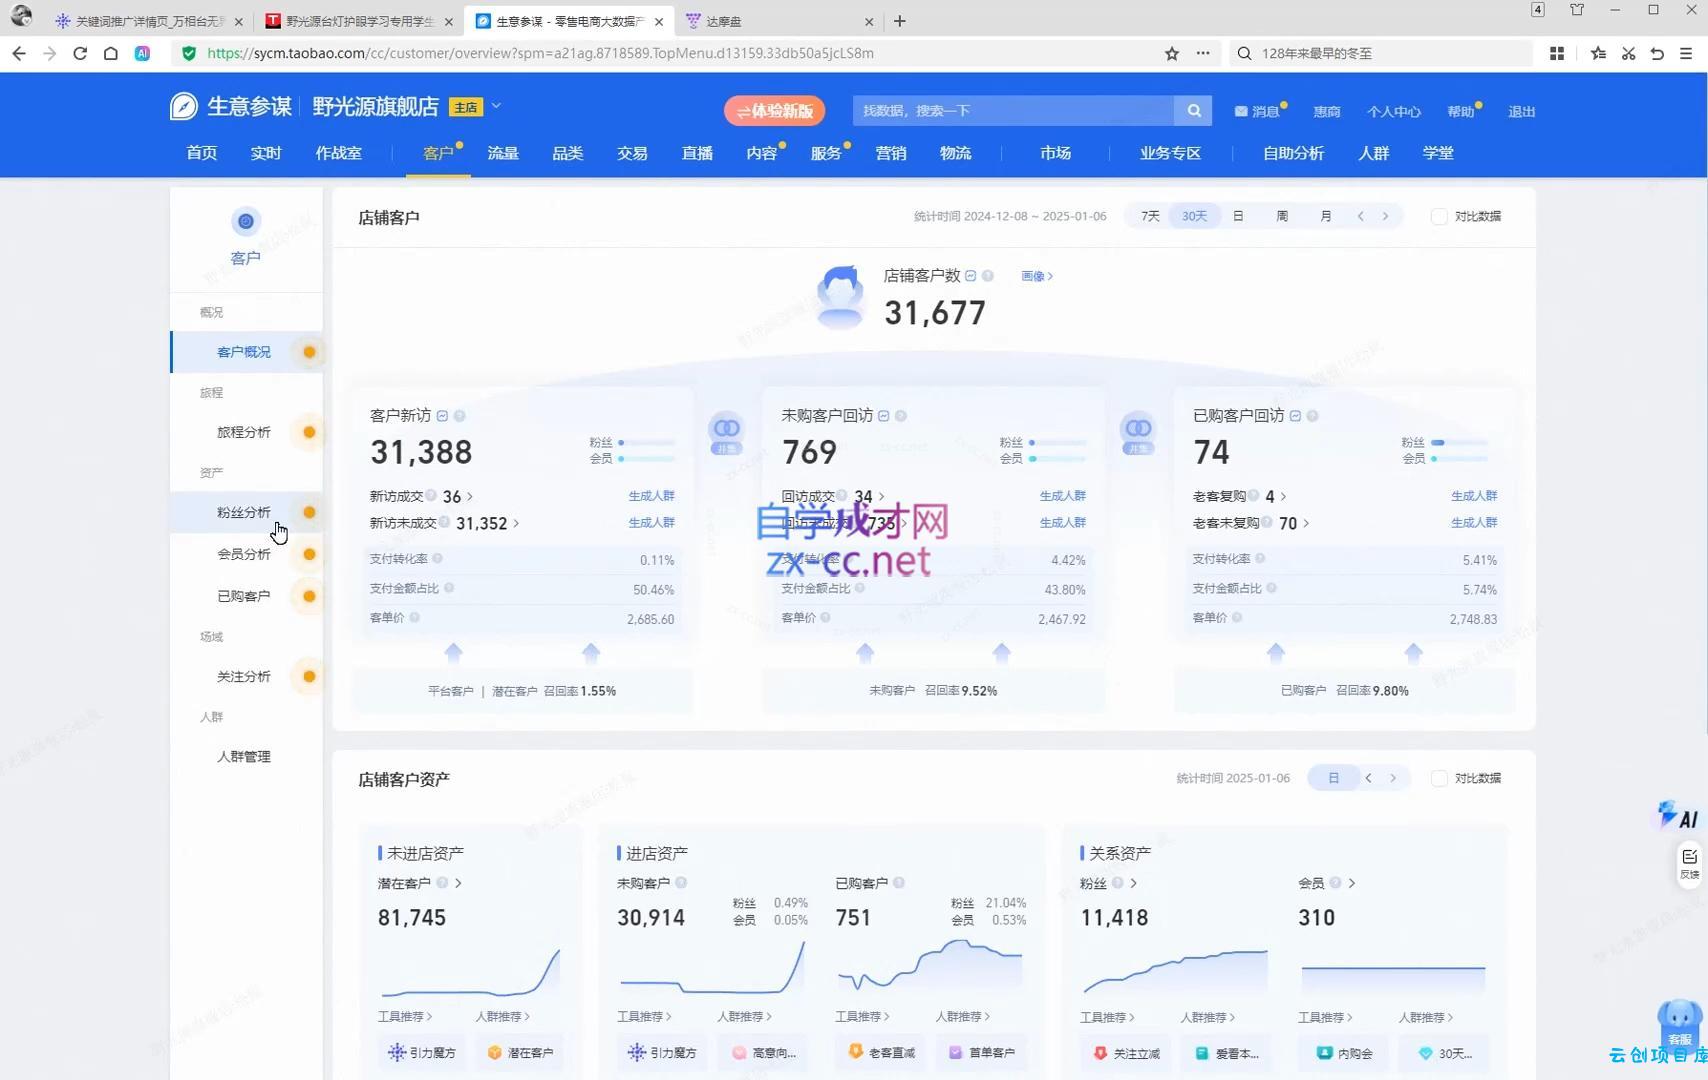The image size is (1708, 1080).
Task: Expand 老客复购 4 details arrow
Action: (x=1283, y=497)
